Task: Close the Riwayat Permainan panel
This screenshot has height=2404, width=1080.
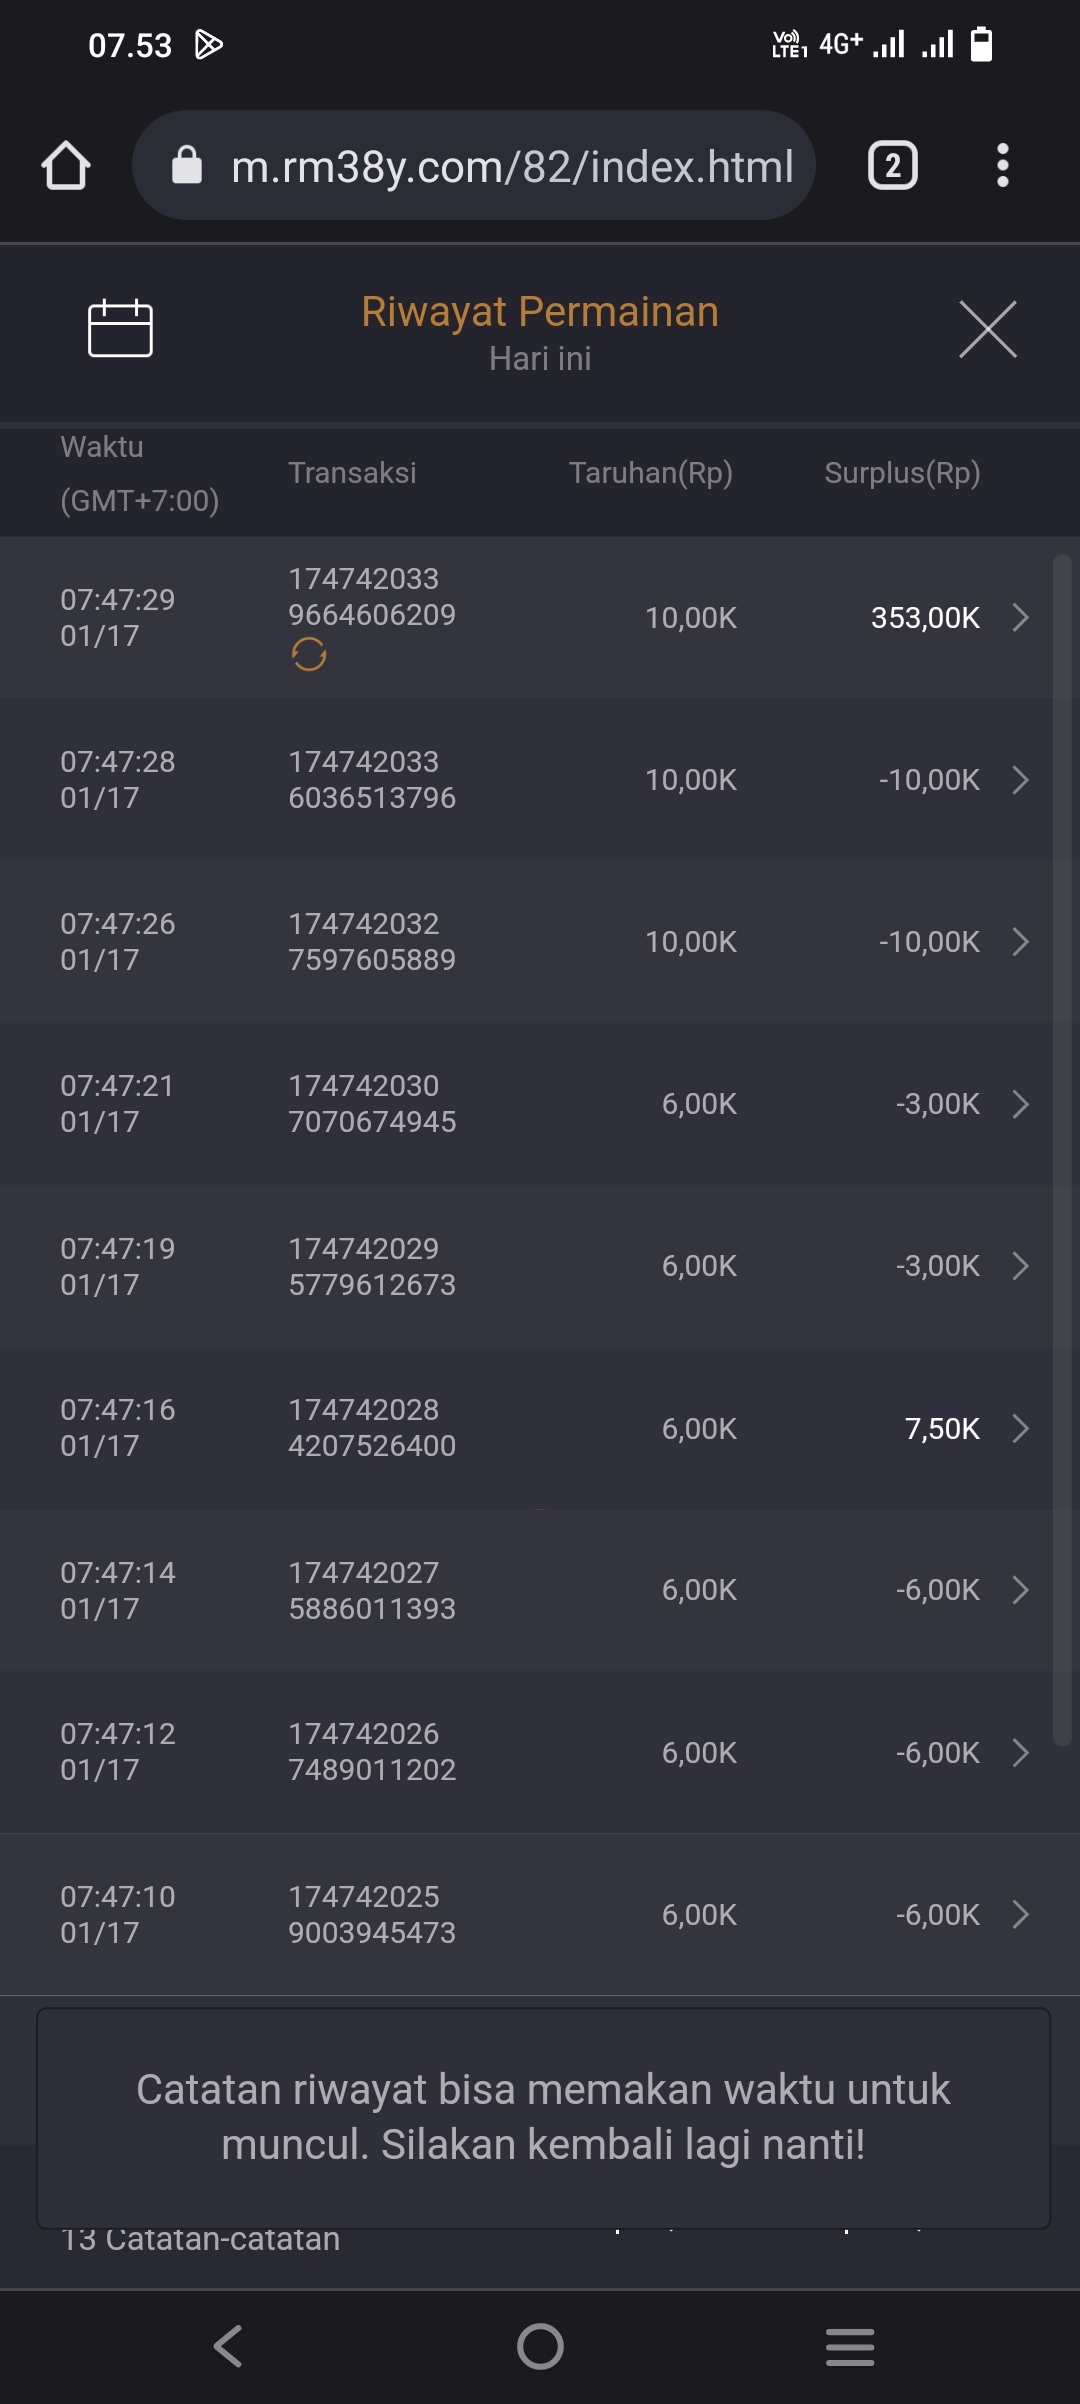Action: (987, 329)
